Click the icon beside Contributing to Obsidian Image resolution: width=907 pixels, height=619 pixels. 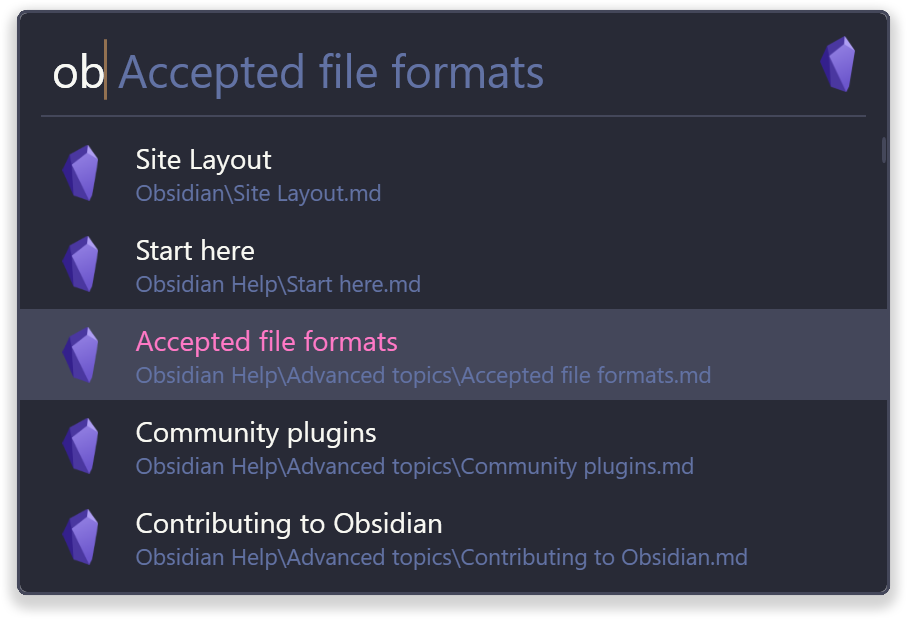click(x=81, y=537)
